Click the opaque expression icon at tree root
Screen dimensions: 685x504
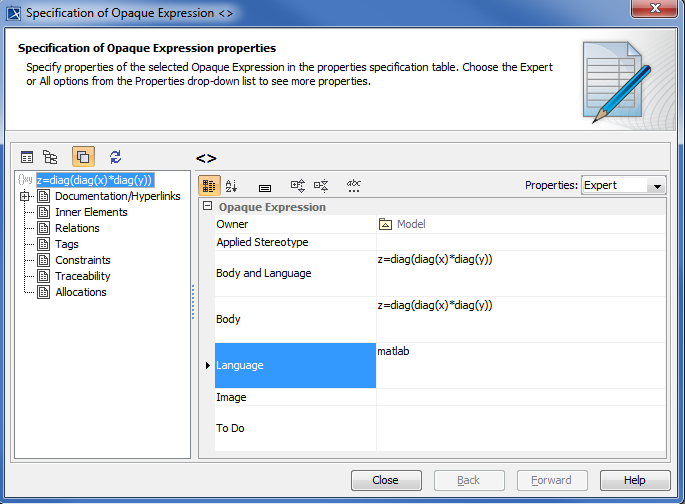tap(25, 180)
